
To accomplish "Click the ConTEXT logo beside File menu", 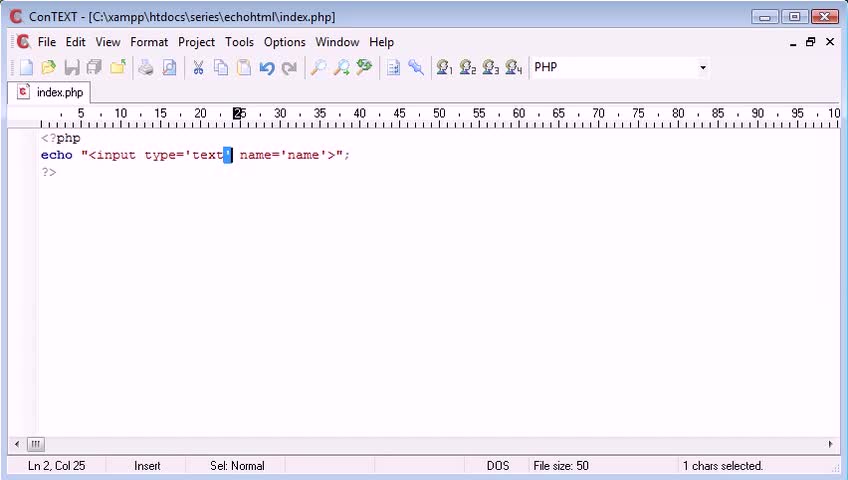I will [x=23, y=42].
